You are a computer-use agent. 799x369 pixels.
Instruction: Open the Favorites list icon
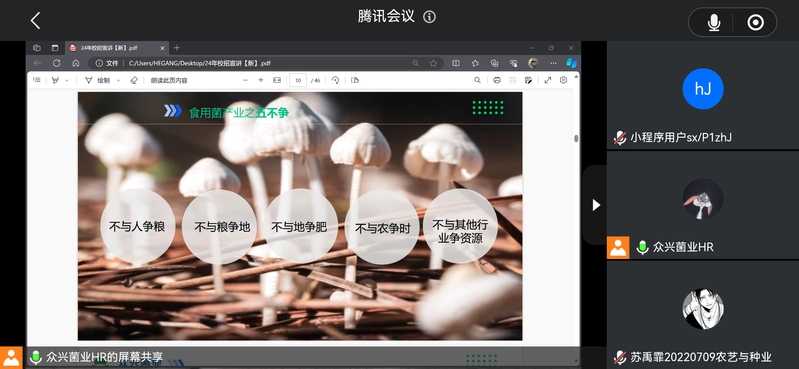point(475,63)
